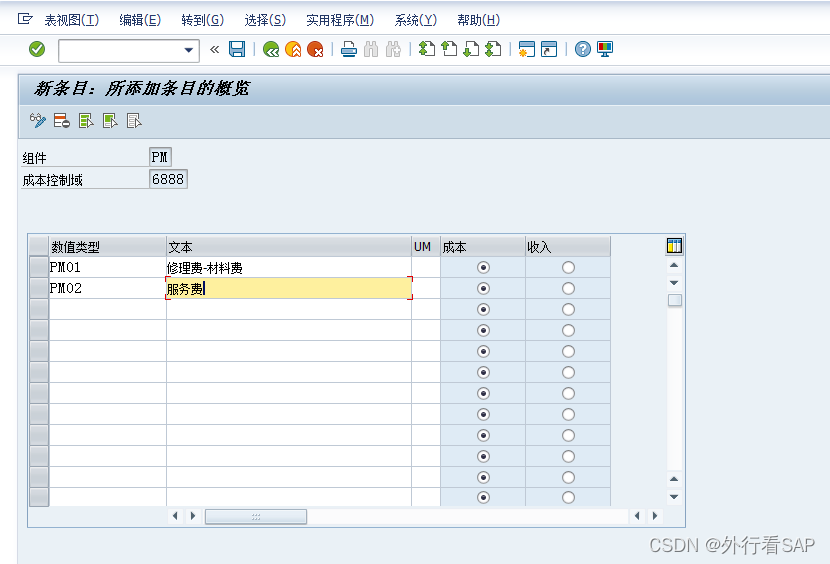Click the generate shortcut icon
The height and width of the screenshot is (564, 830).
click(x=549, y=50)
